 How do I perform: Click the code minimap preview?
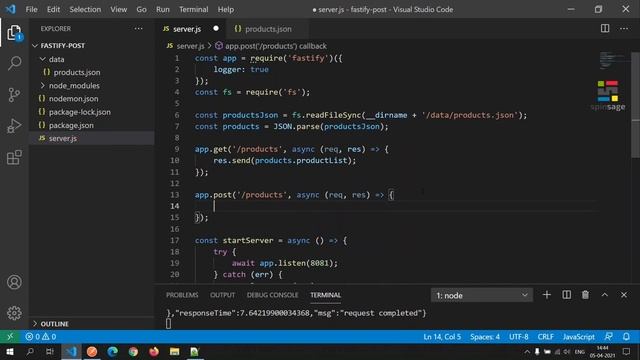coord(614,60)
